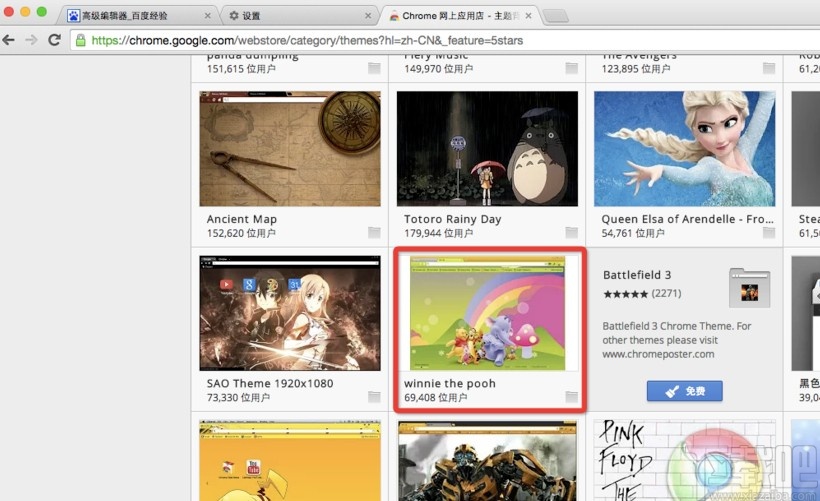Click the small theme icon beside winnie the pooh

pyautogui.click(x=572, y=397)
